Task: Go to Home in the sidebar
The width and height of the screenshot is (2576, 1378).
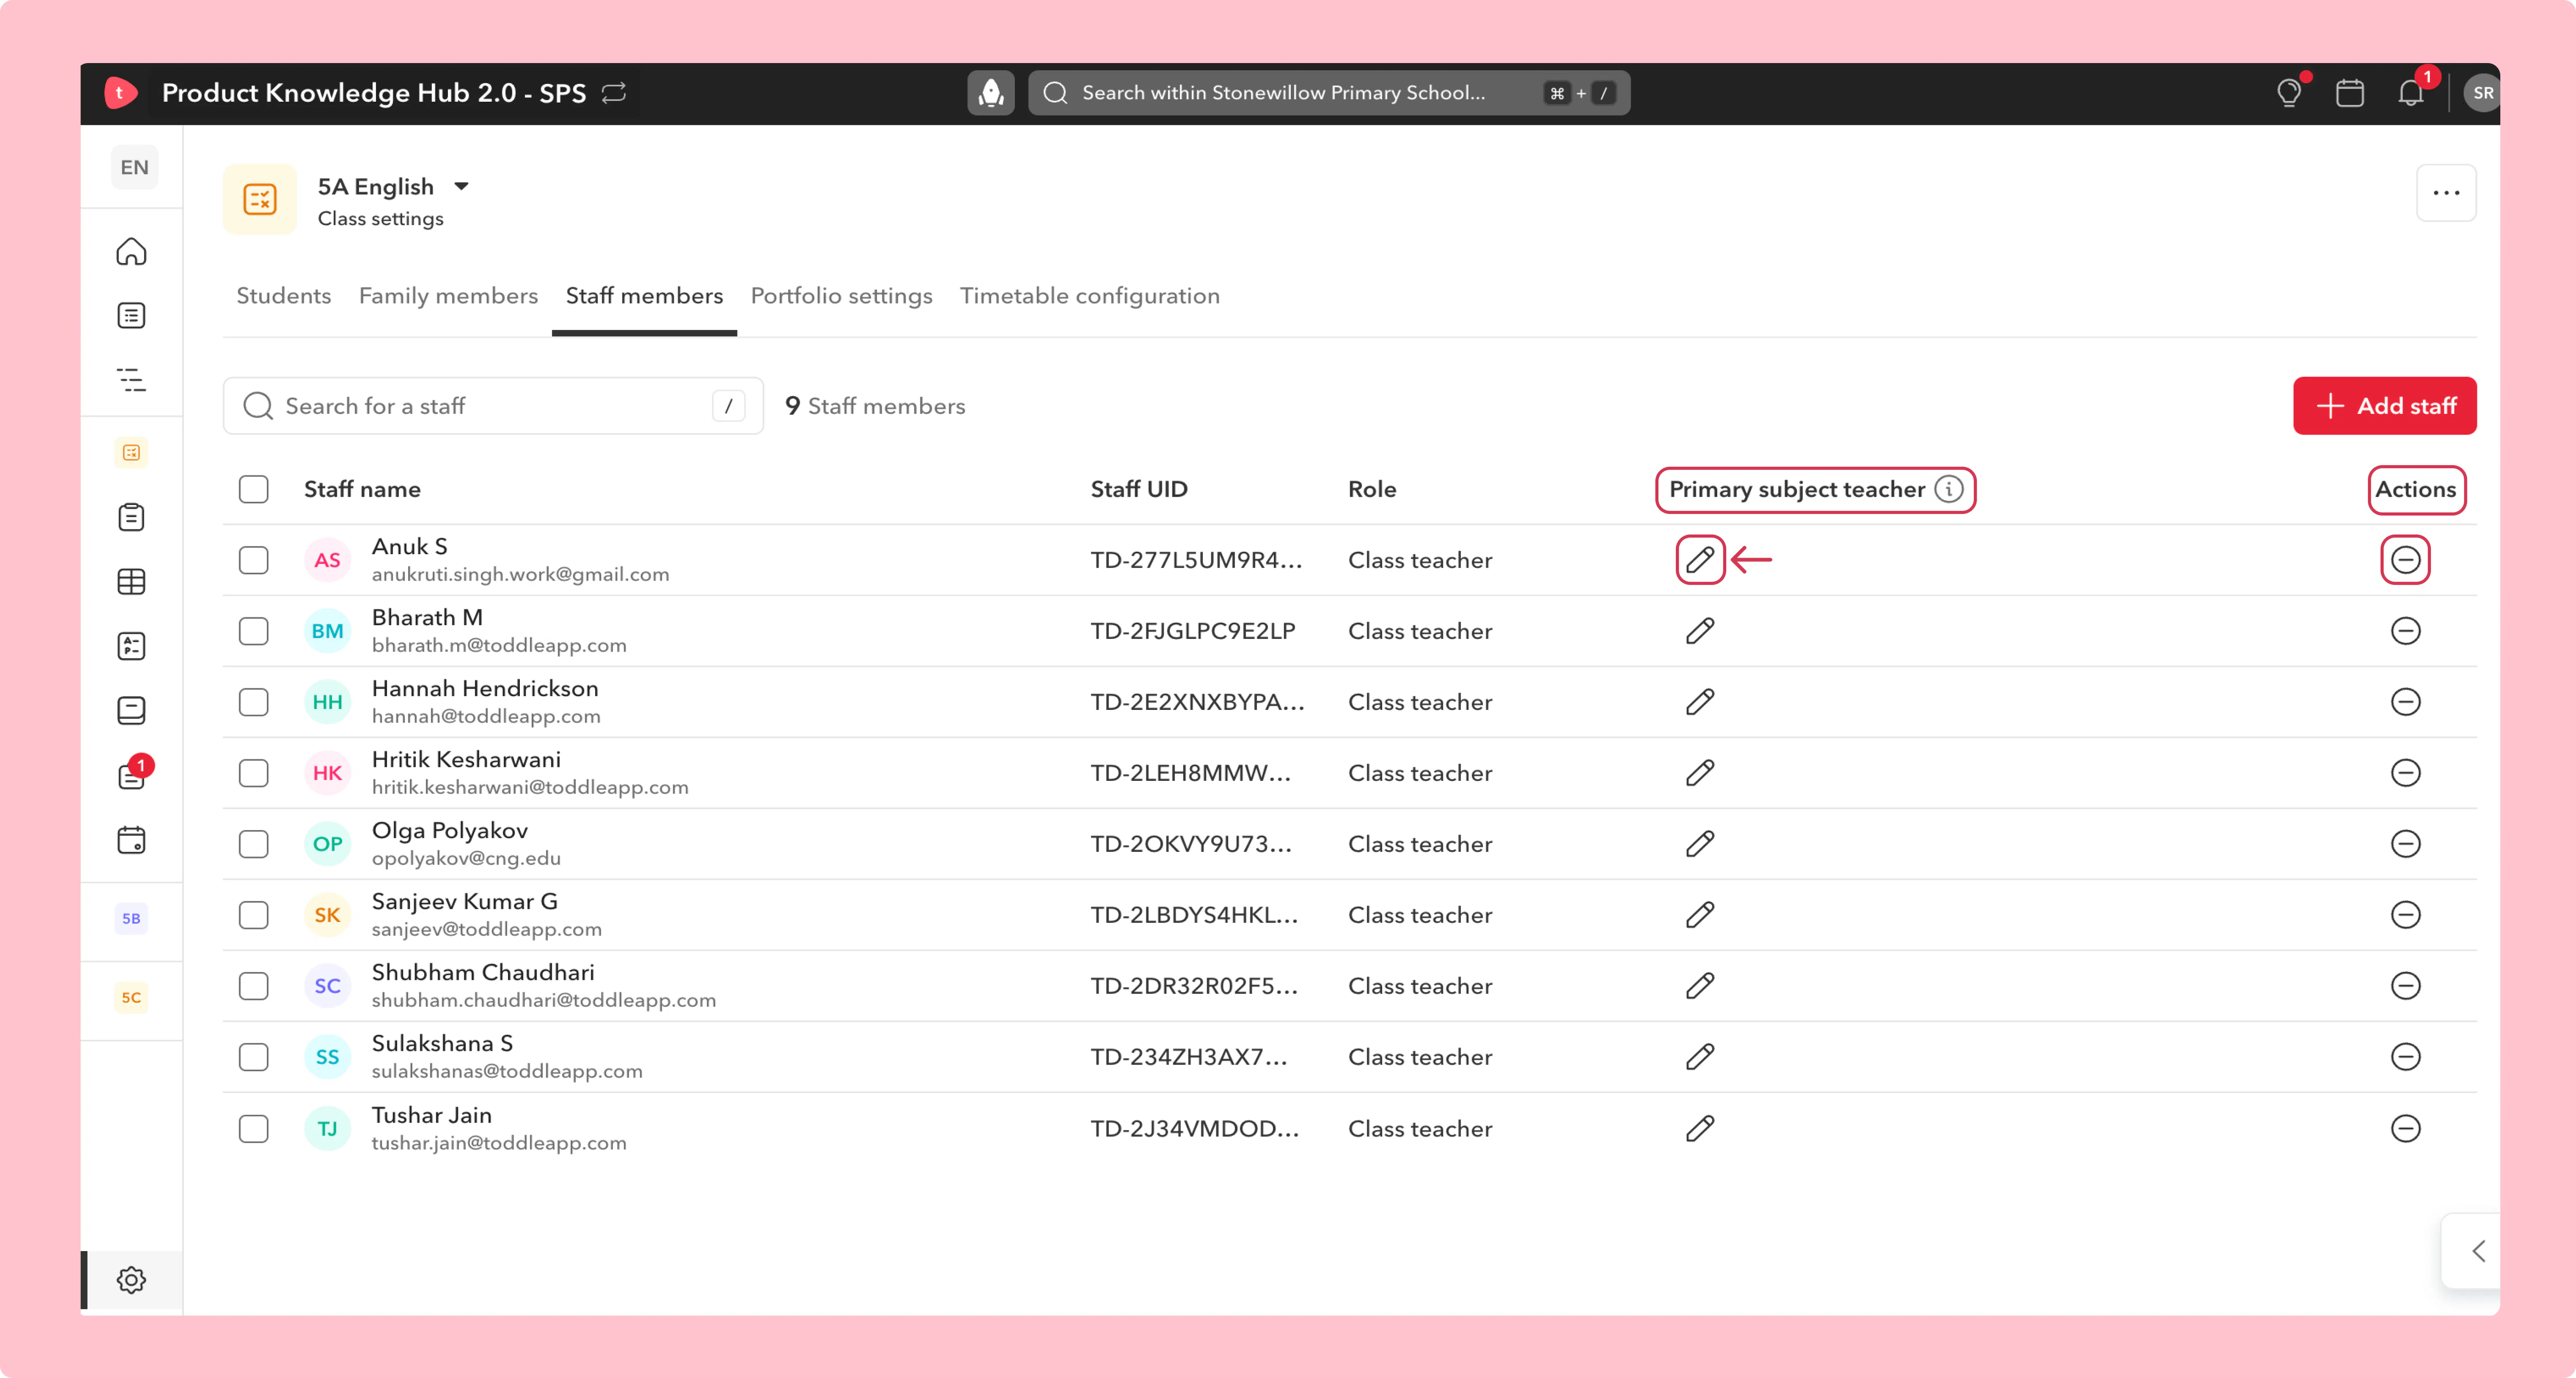Action: (131, 251)
